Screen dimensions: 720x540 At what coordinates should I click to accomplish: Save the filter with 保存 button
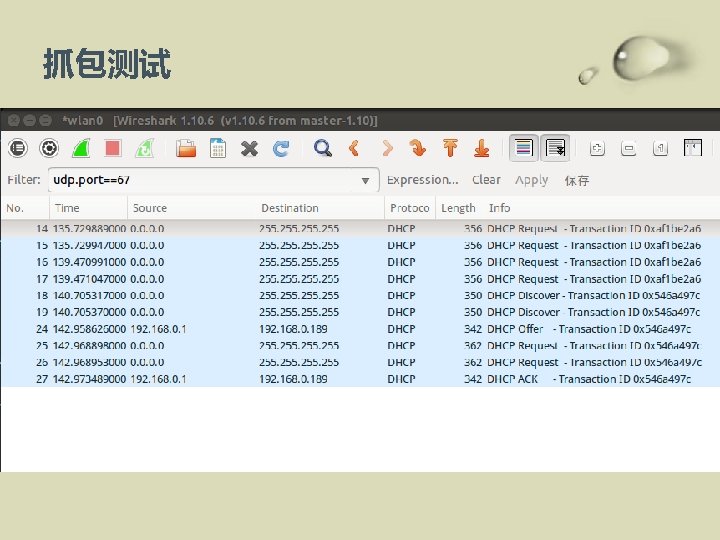pos(577,180)
